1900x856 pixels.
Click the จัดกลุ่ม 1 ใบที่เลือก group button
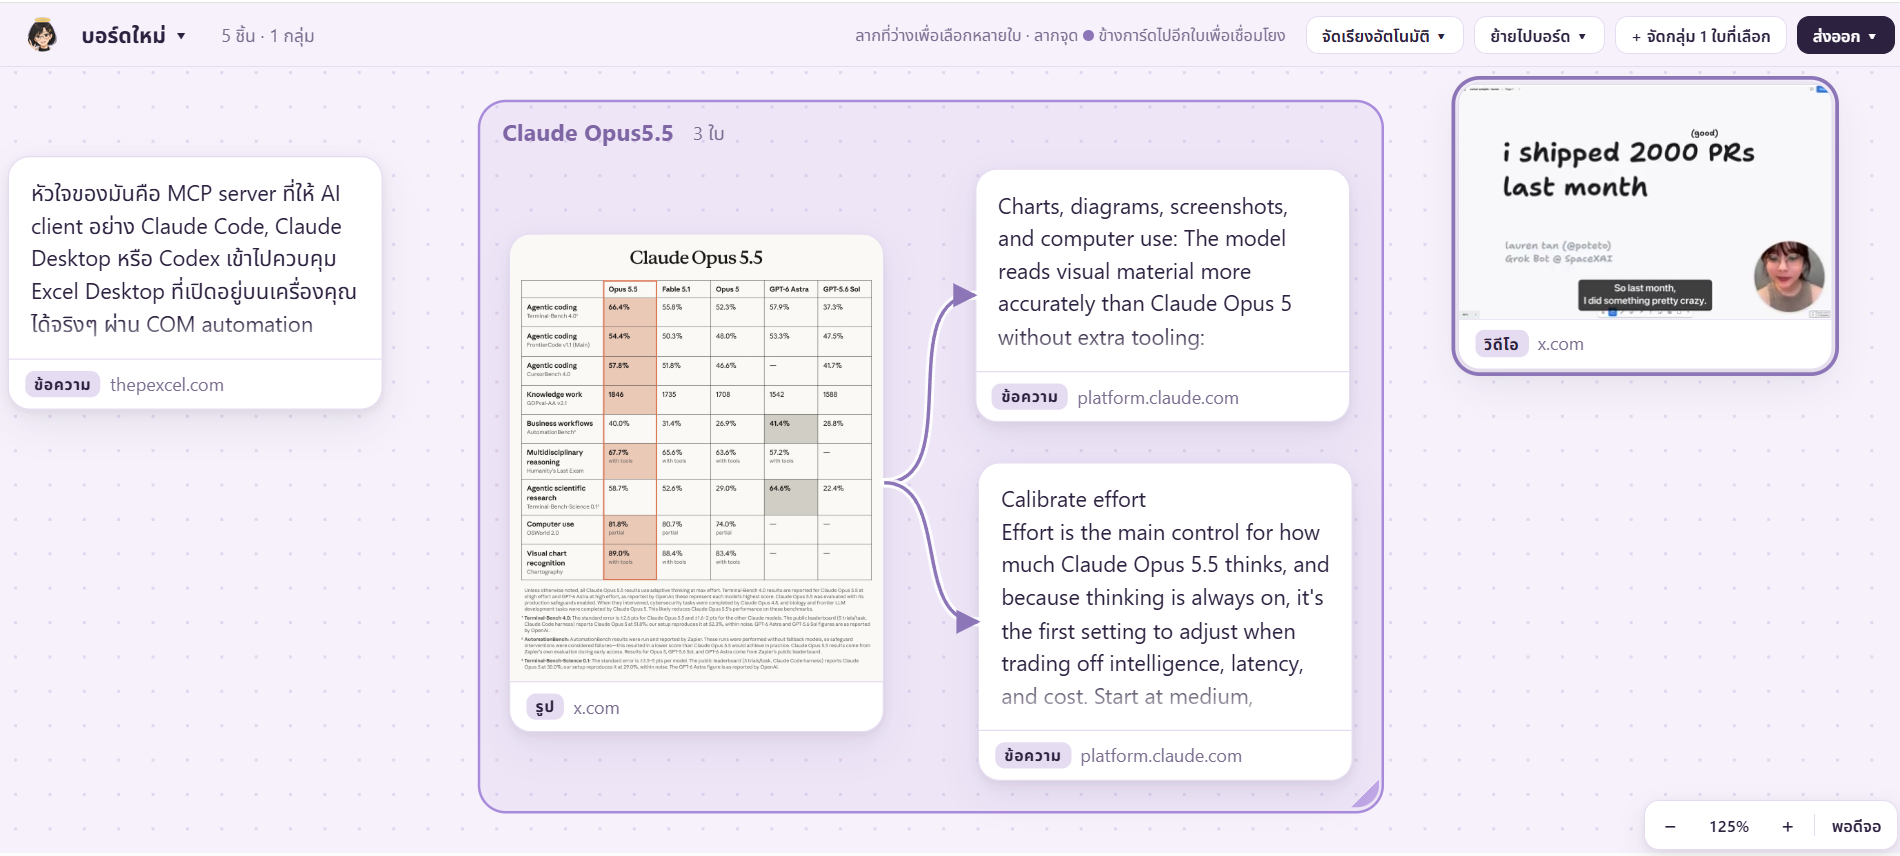(x=1700, y=36)
